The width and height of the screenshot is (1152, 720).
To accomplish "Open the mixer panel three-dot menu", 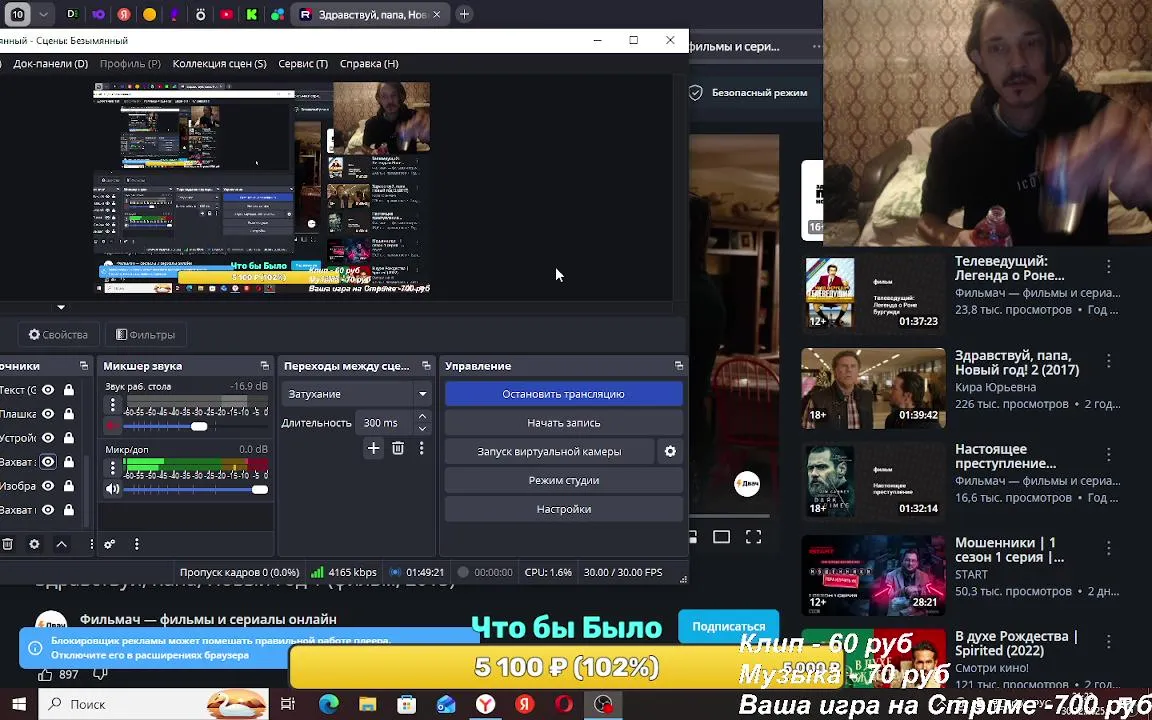I will point(137,544).
